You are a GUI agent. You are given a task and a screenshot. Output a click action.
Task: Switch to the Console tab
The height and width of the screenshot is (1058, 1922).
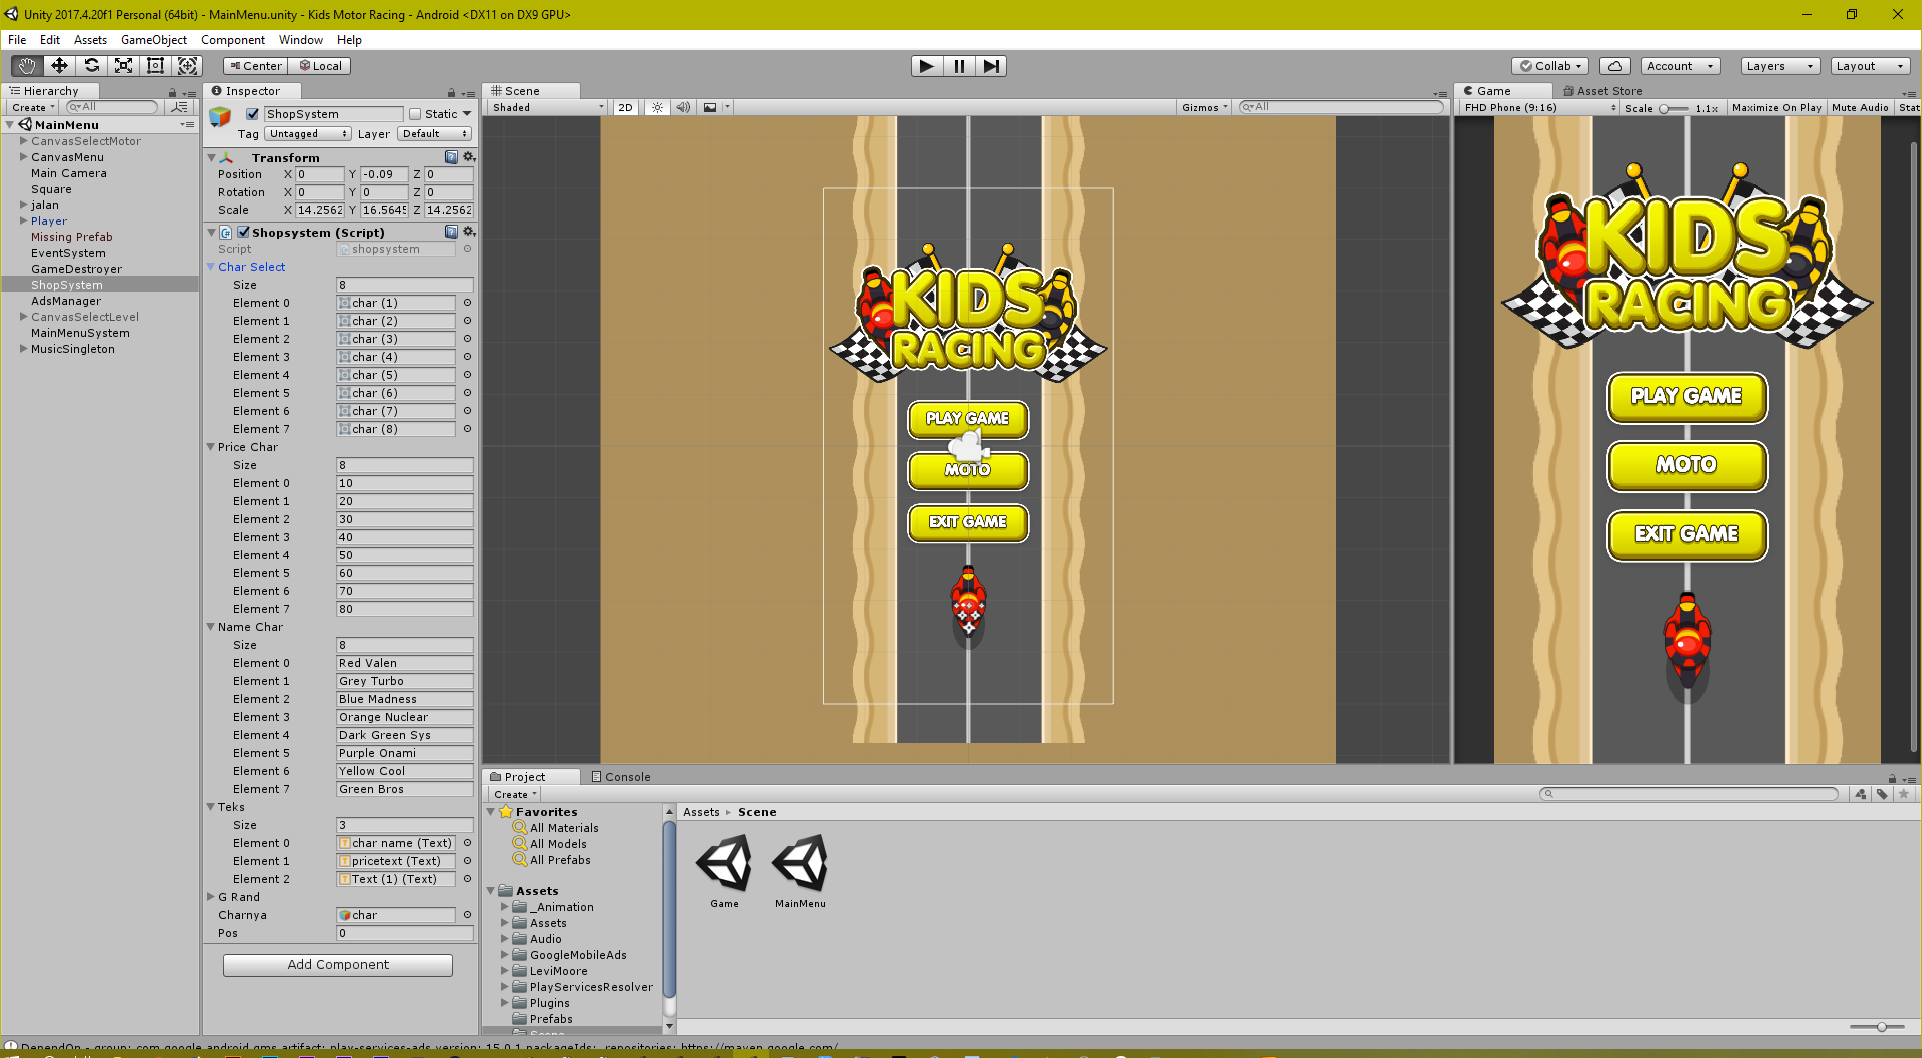click(628, 776)
